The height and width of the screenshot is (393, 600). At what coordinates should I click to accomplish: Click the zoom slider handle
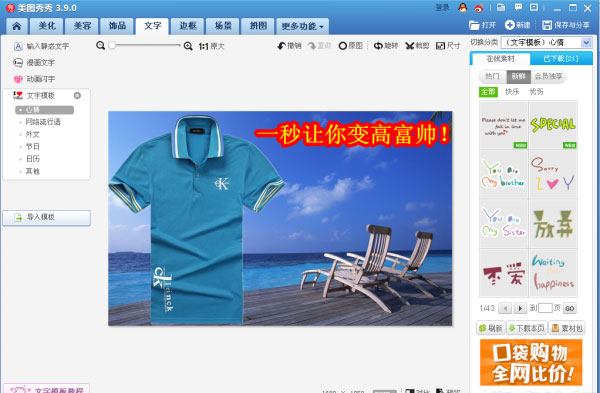[x=112, y=46]
